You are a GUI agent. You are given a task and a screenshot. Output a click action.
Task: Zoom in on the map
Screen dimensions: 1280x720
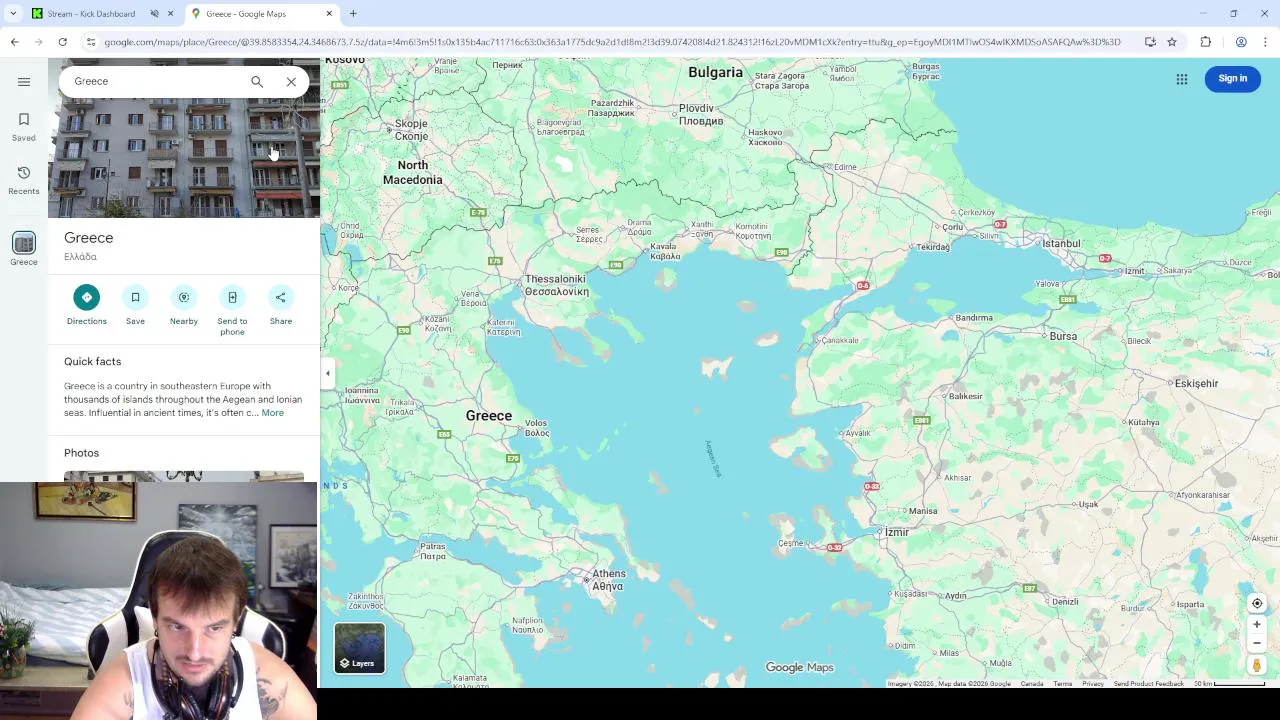pyautogui.click(x=1257, y=625)
